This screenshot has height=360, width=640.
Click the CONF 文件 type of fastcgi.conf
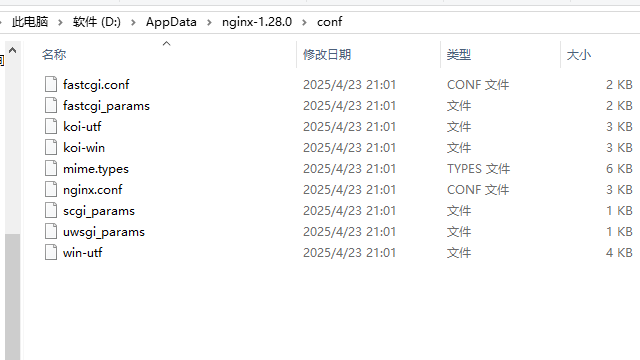coord(478,84)
